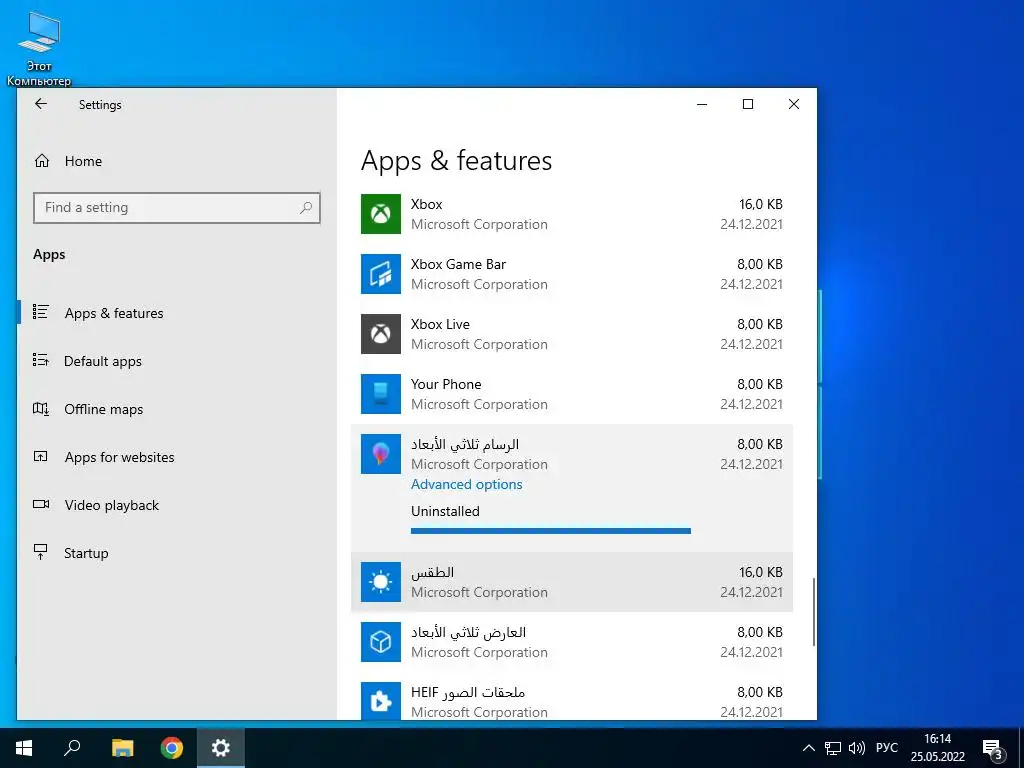Open Default apps section

103,361
